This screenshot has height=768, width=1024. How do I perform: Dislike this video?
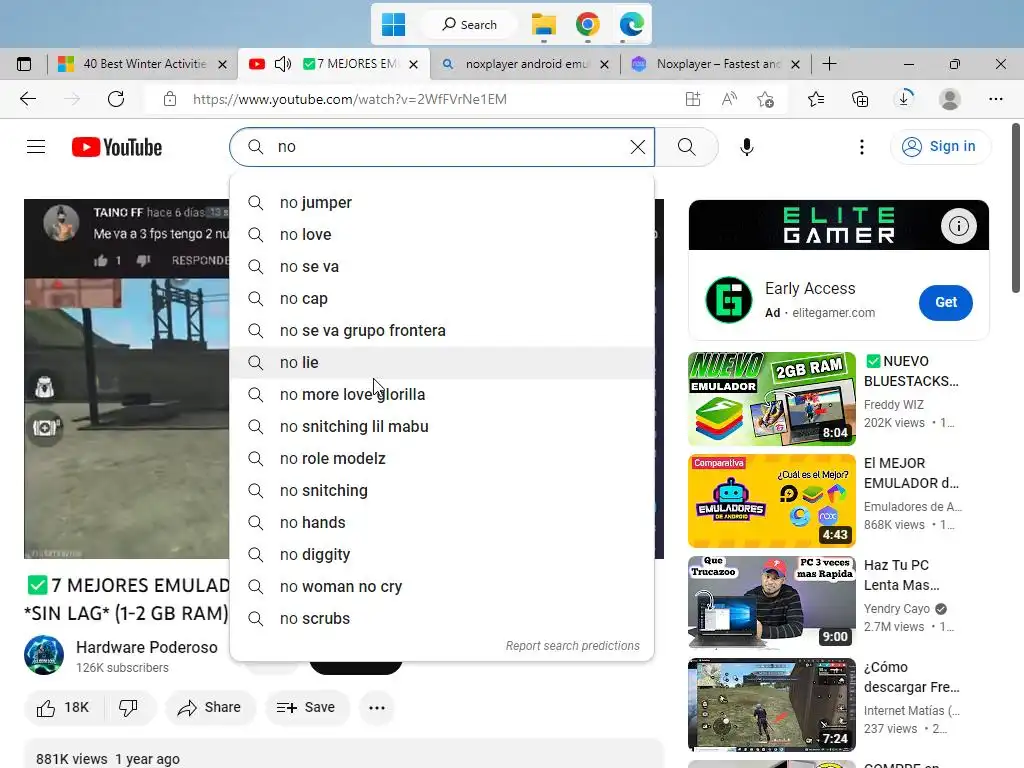pyautogui.click(x=128, y=707)
